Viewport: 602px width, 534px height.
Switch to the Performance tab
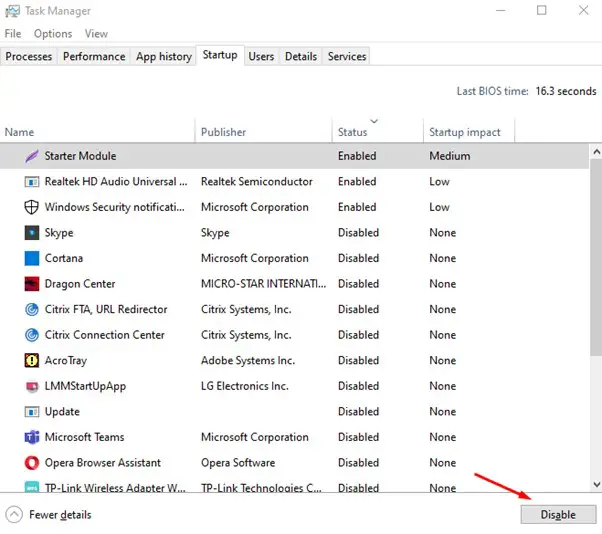(94, 56)
